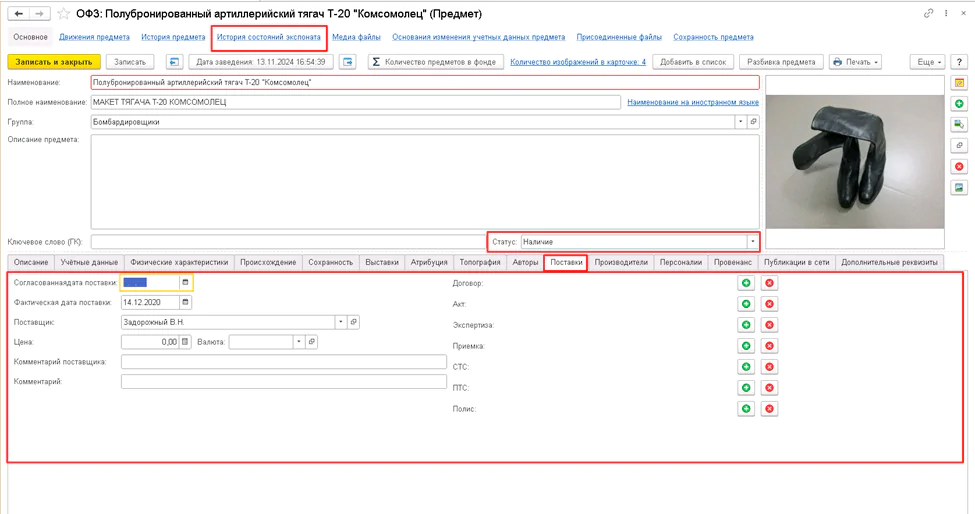Expand the Статус dropdown
Viewport: 975px width, 514px height.
[x=752, y=242]
